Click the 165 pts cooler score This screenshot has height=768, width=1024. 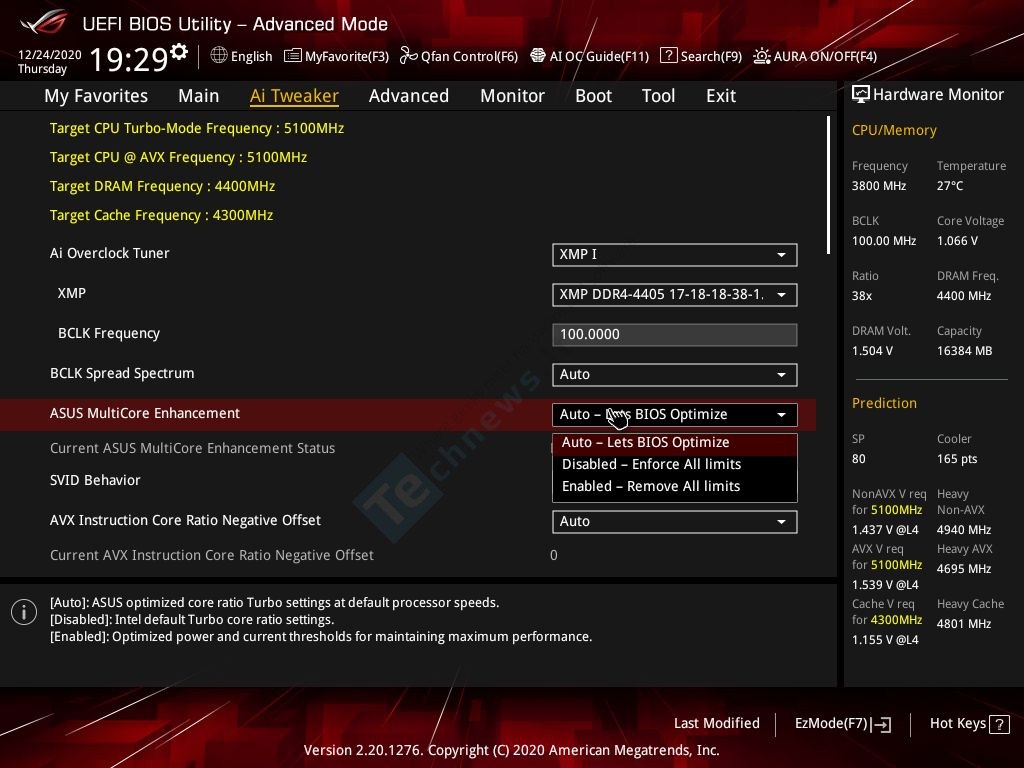click(957, 458)
